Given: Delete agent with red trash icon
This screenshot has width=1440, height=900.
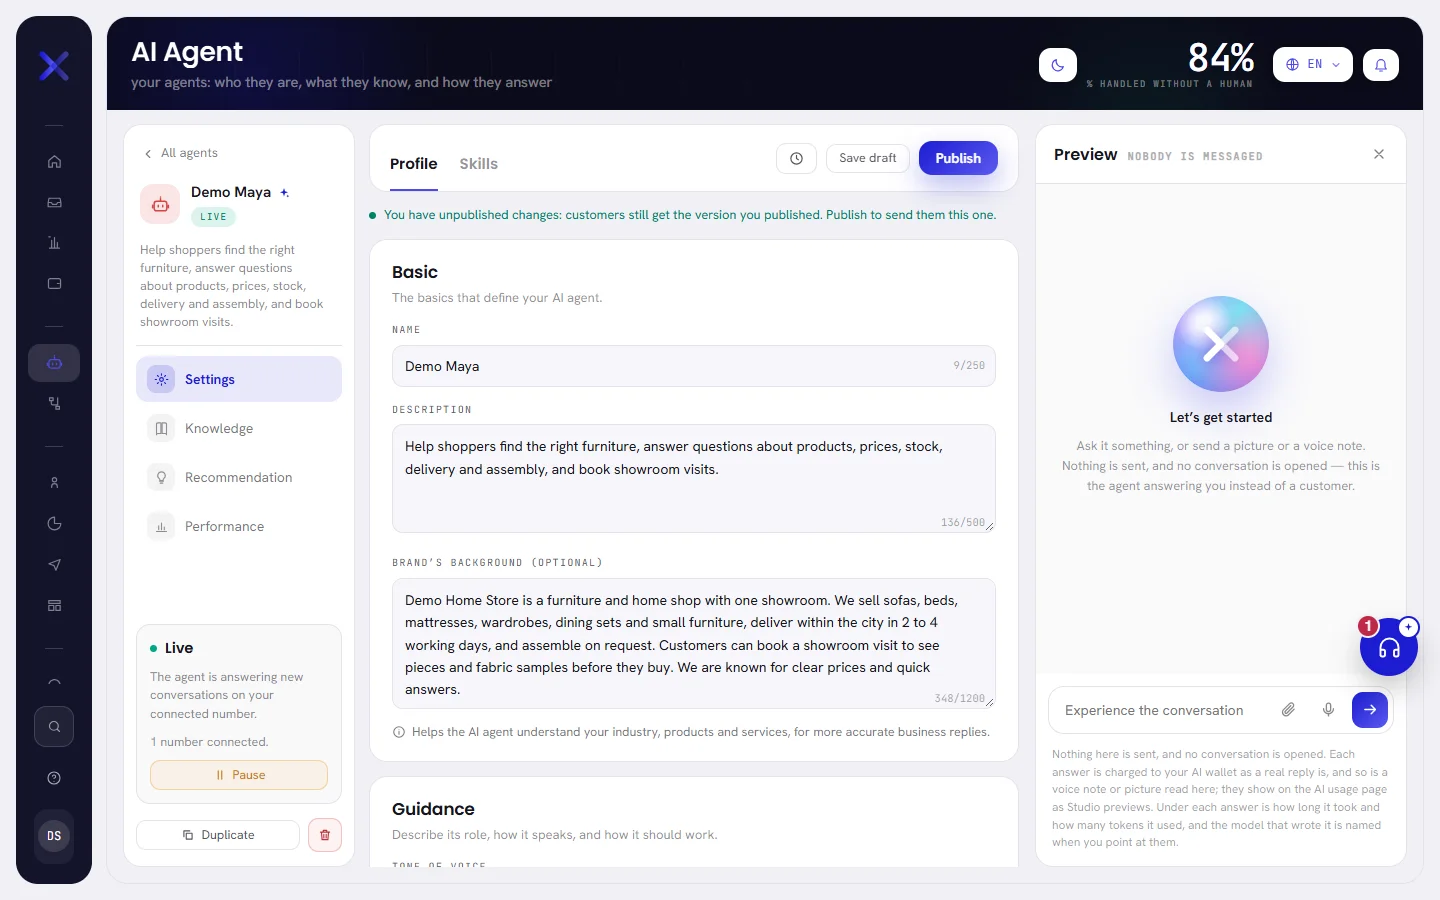Looking at the screenshot, I should coord(325,835).
